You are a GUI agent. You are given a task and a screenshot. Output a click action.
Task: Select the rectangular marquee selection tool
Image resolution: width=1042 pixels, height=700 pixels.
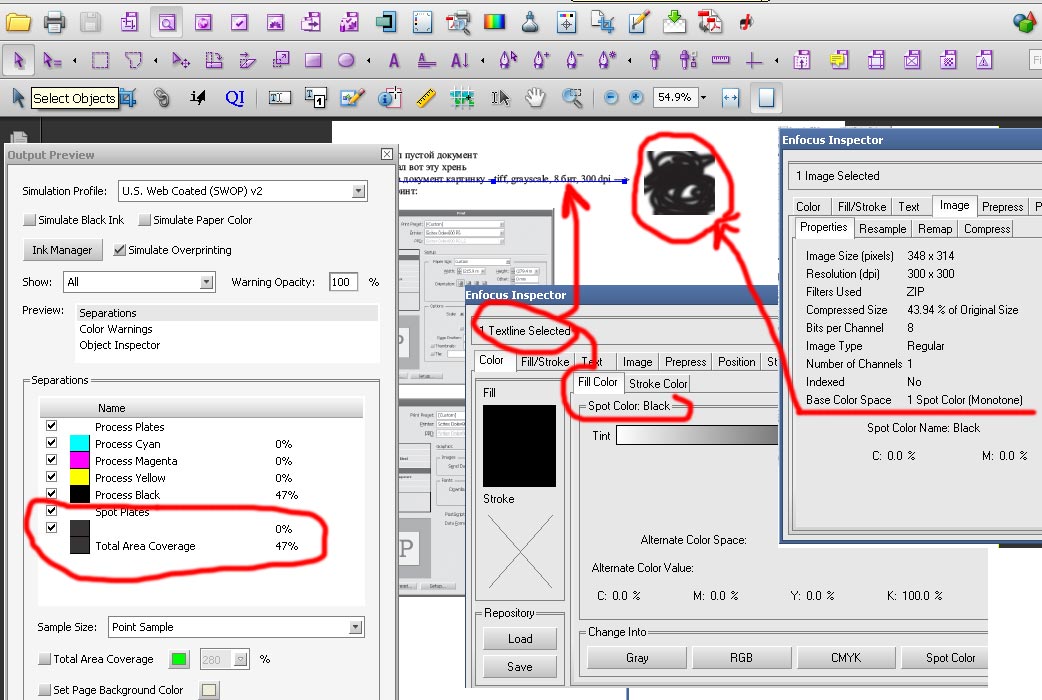point(100,60)
